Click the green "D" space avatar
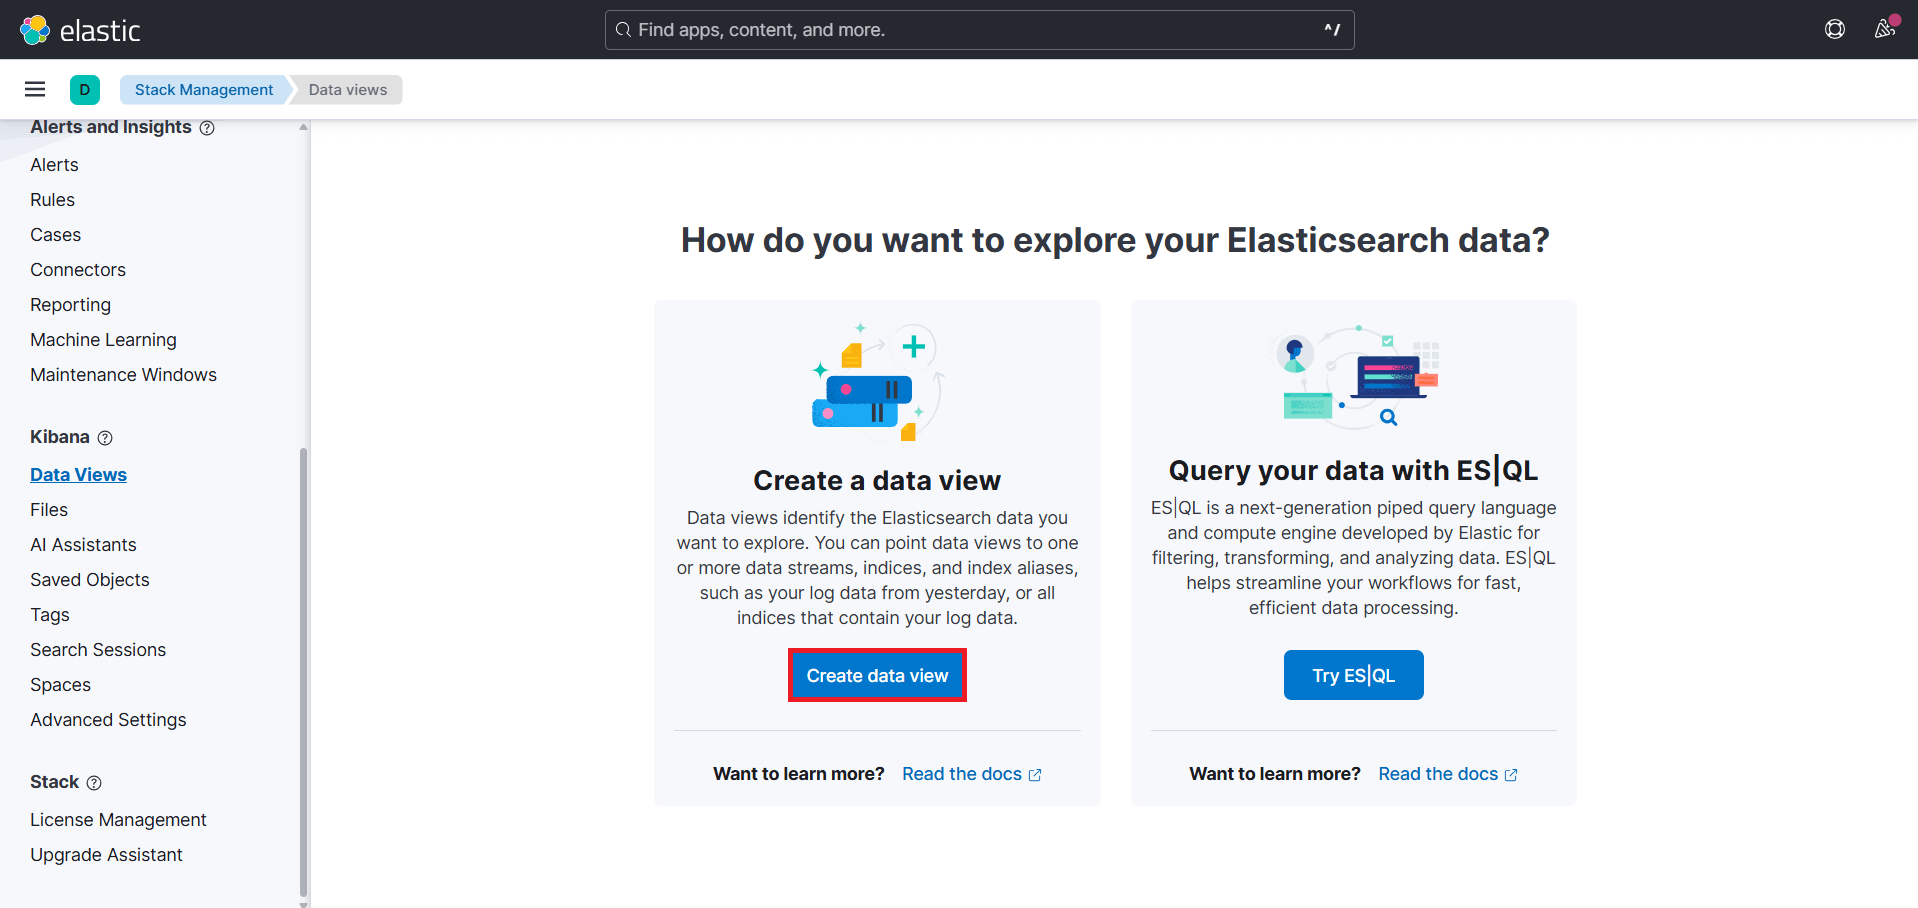 click(x=85, y=89)
